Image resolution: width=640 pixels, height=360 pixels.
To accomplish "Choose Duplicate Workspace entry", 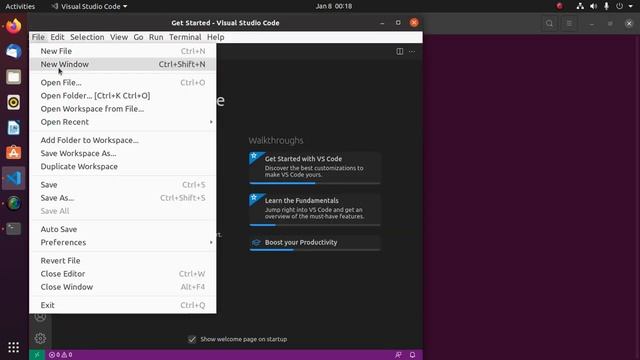I will pyautogui.click(x=122, y=166).
